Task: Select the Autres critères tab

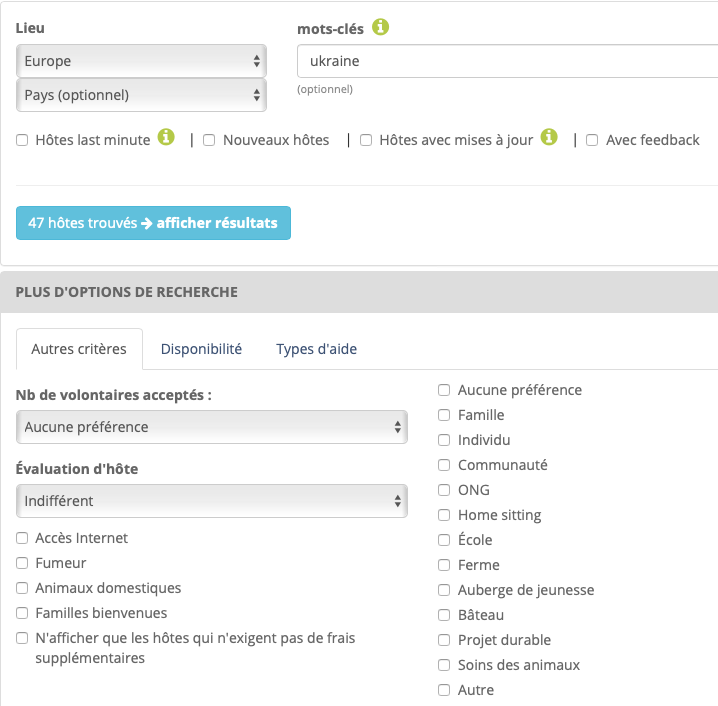Action: 79,349
